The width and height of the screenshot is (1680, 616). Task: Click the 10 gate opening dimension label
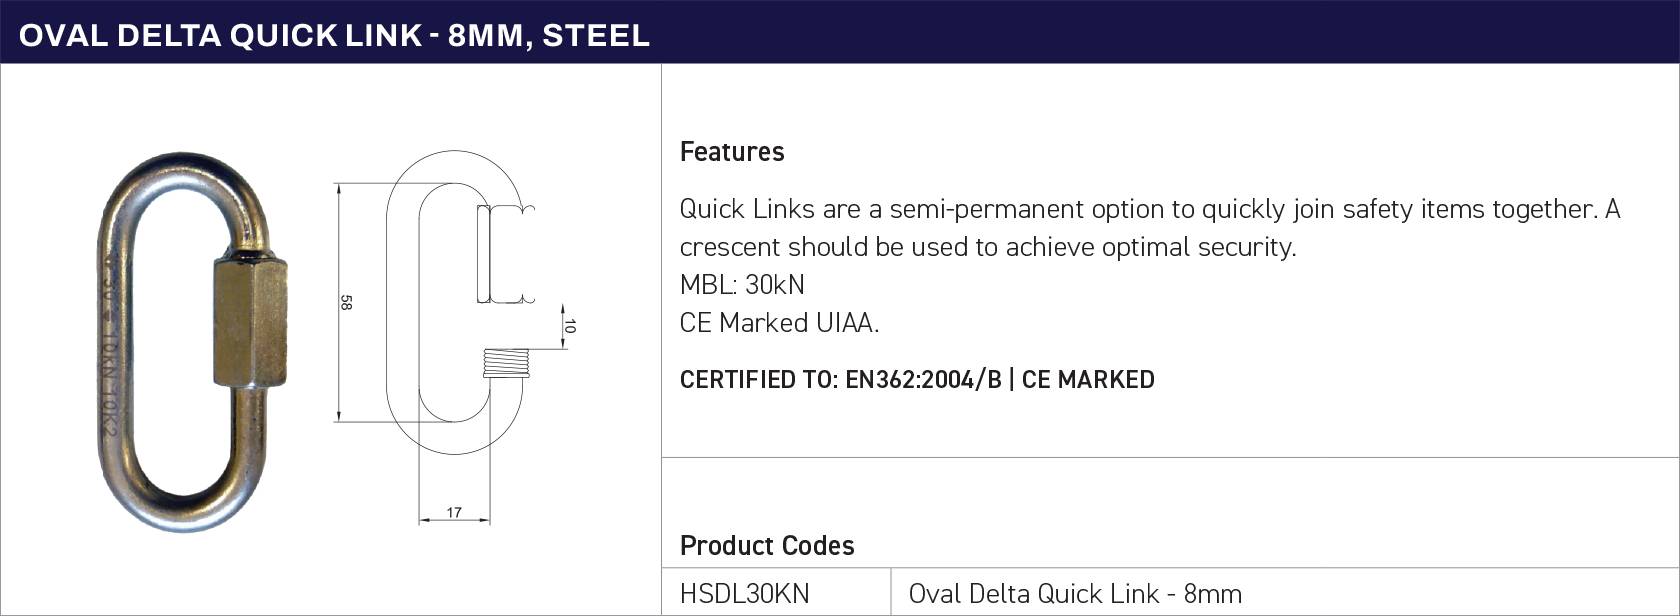[x=569, y=326]
